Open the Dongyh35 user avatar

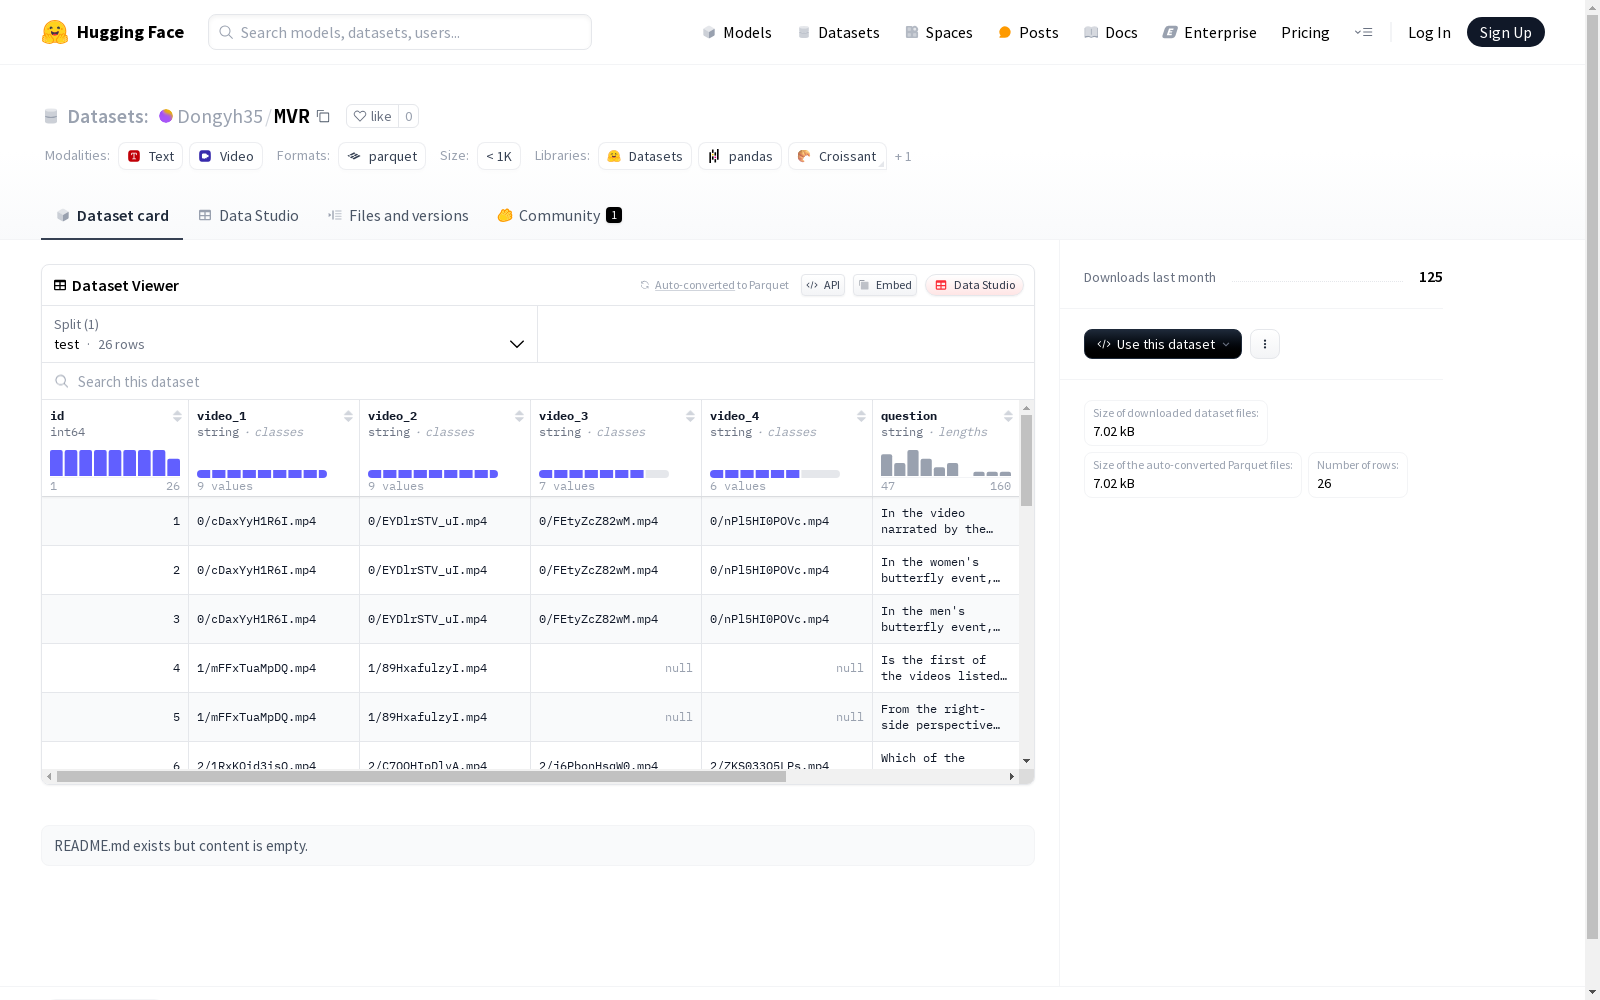tap(166, 116)
